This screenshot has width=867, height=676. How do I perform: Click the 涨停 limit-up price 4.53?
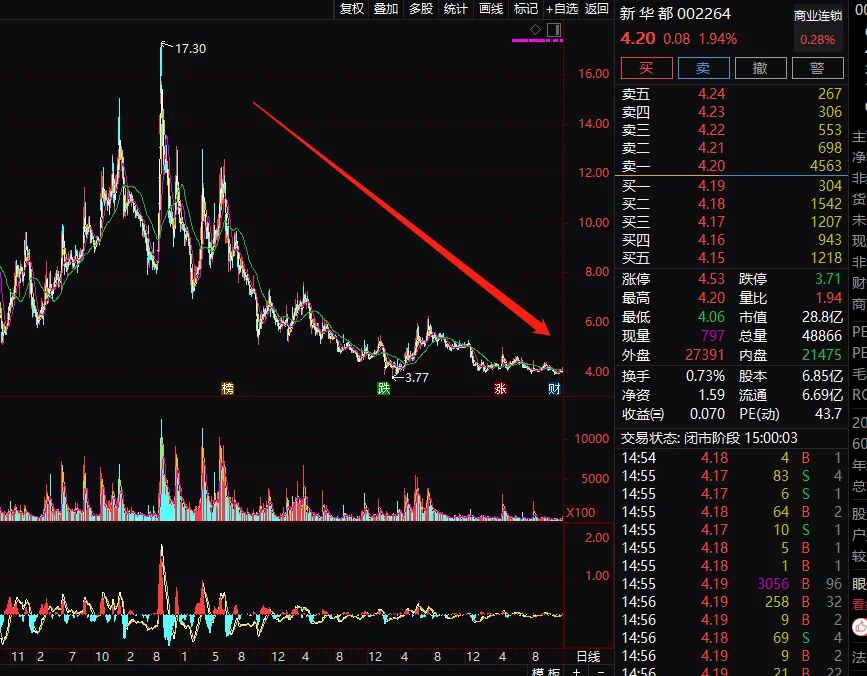click(x=711, y=279)
